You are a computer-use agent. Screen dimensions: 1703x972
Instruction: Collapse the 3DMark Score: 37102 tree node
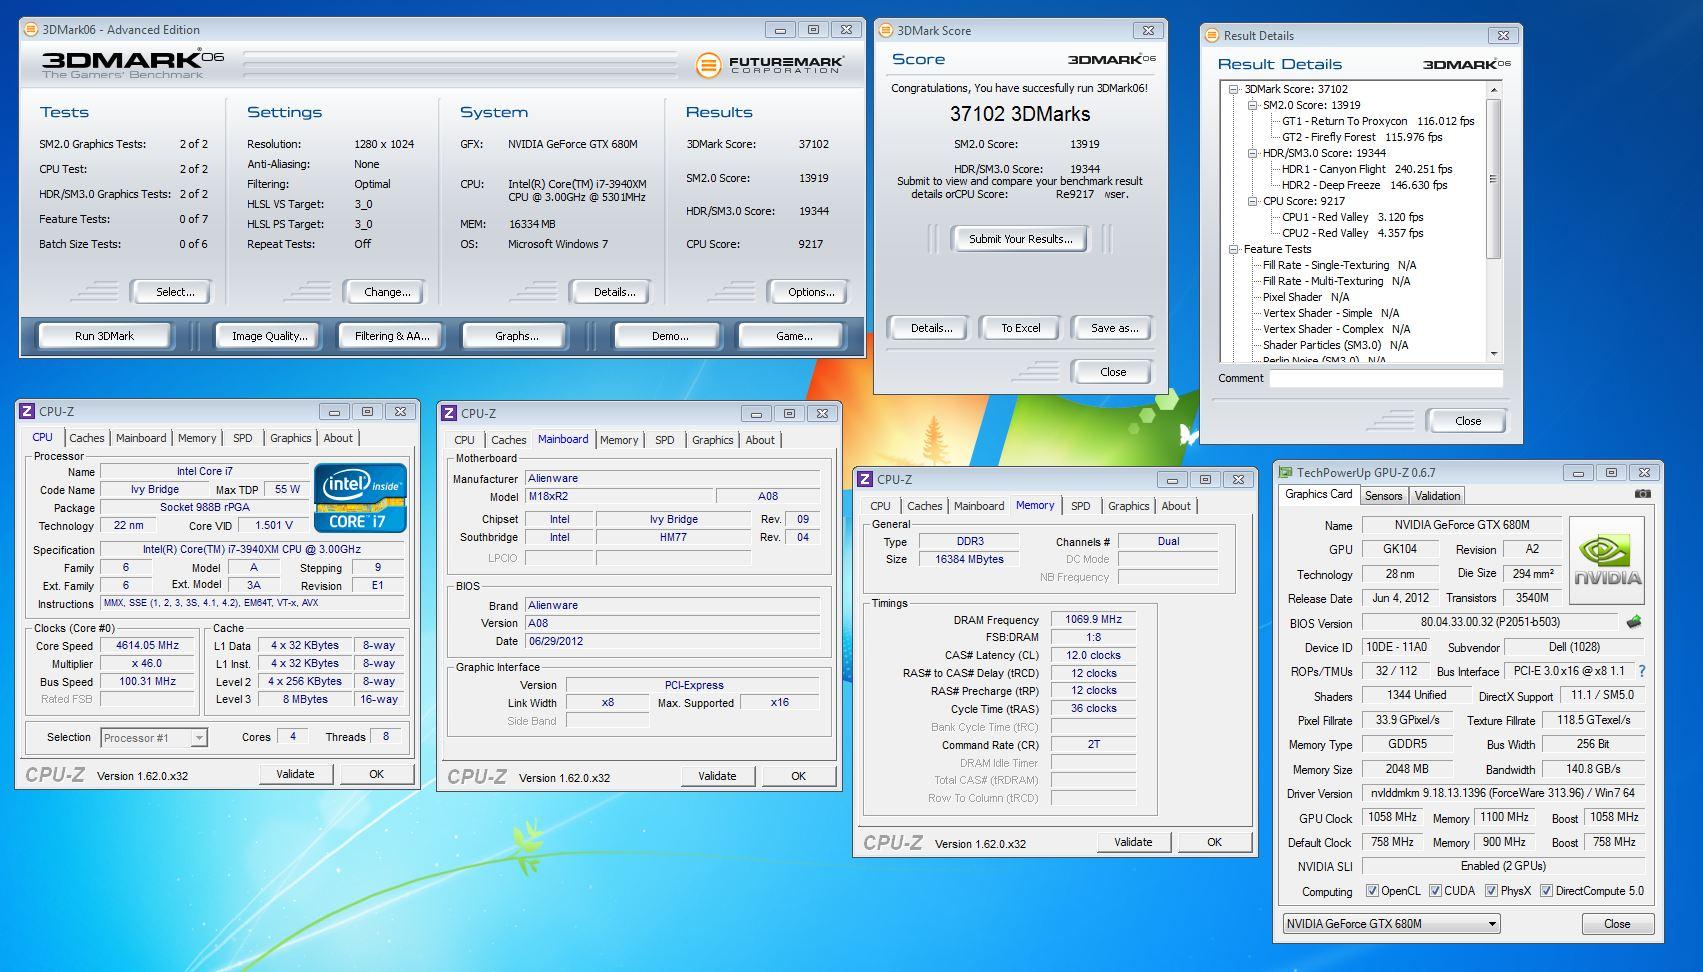click(x=1235, y=89)
